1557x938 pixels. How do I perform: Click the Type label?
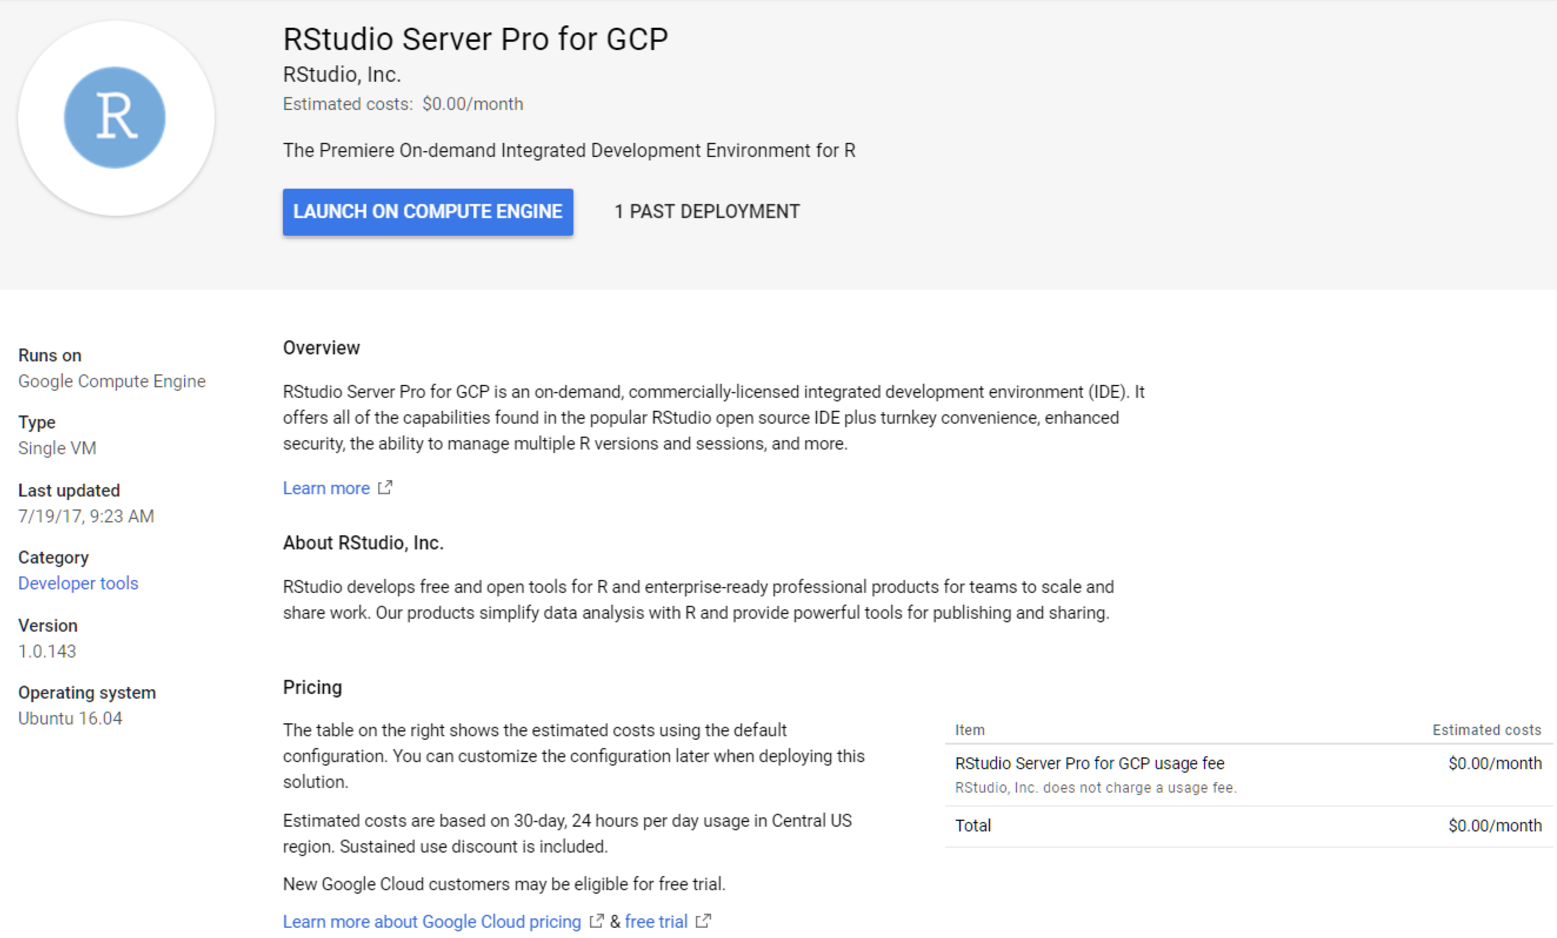point(37,422)
